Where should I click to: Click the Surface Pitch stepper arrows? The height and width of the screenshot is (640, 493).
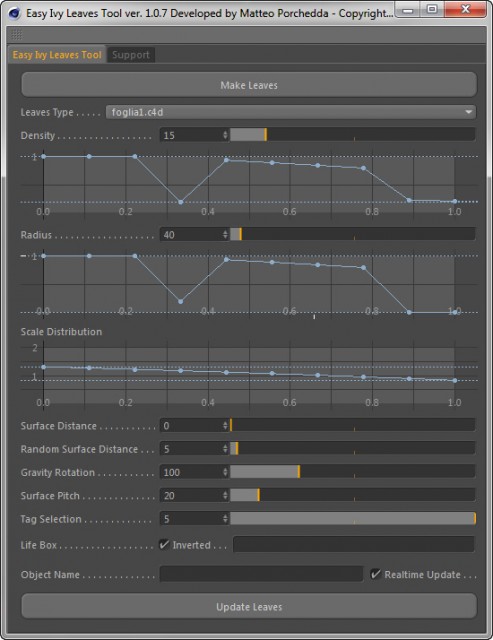(x=225, y=496)
